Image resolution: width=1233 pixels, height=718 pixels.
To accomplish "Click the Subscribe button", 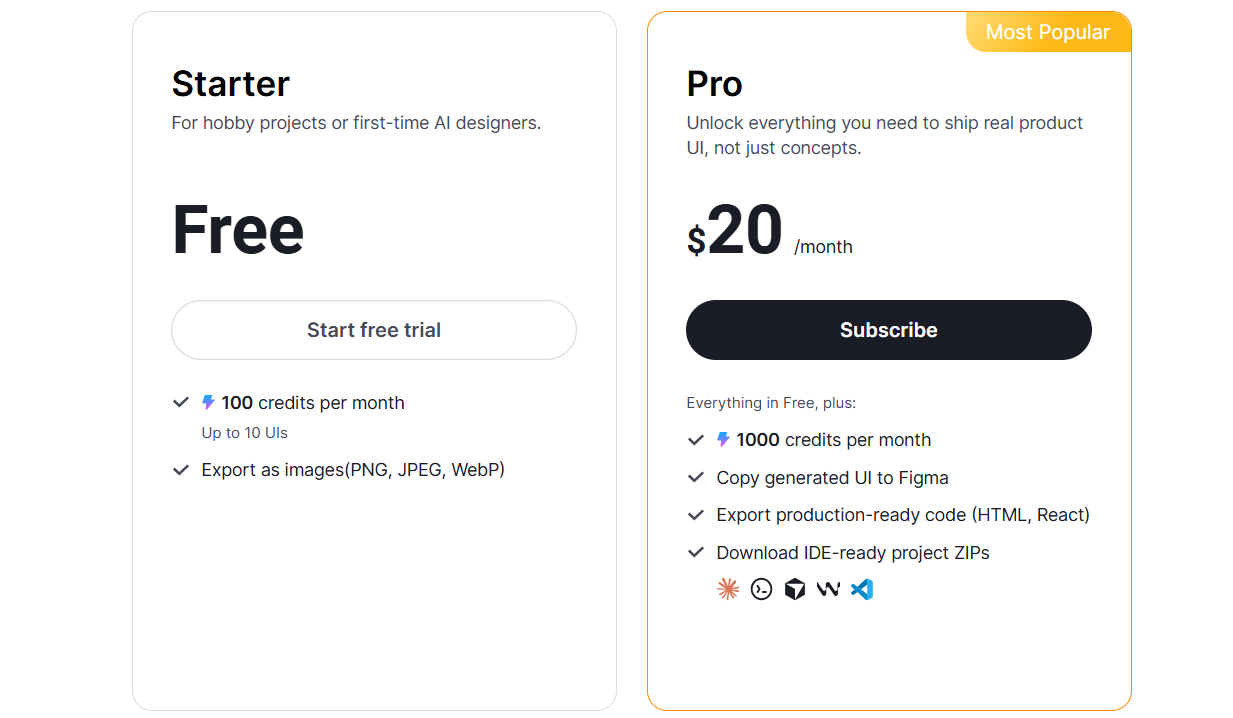I will coord(888,330).
